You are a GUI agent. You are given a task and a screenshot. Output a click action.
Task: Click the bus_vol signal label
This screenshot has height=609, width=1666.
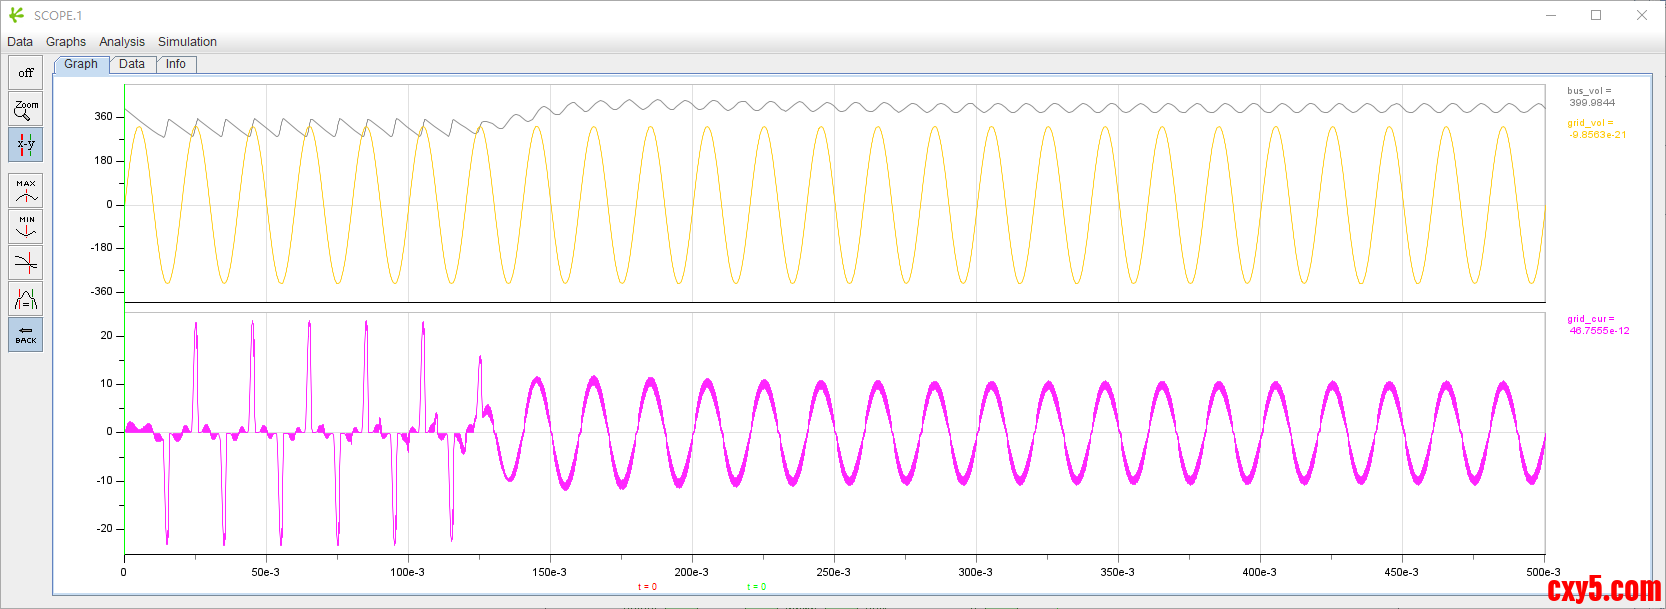pos(1589,91)
